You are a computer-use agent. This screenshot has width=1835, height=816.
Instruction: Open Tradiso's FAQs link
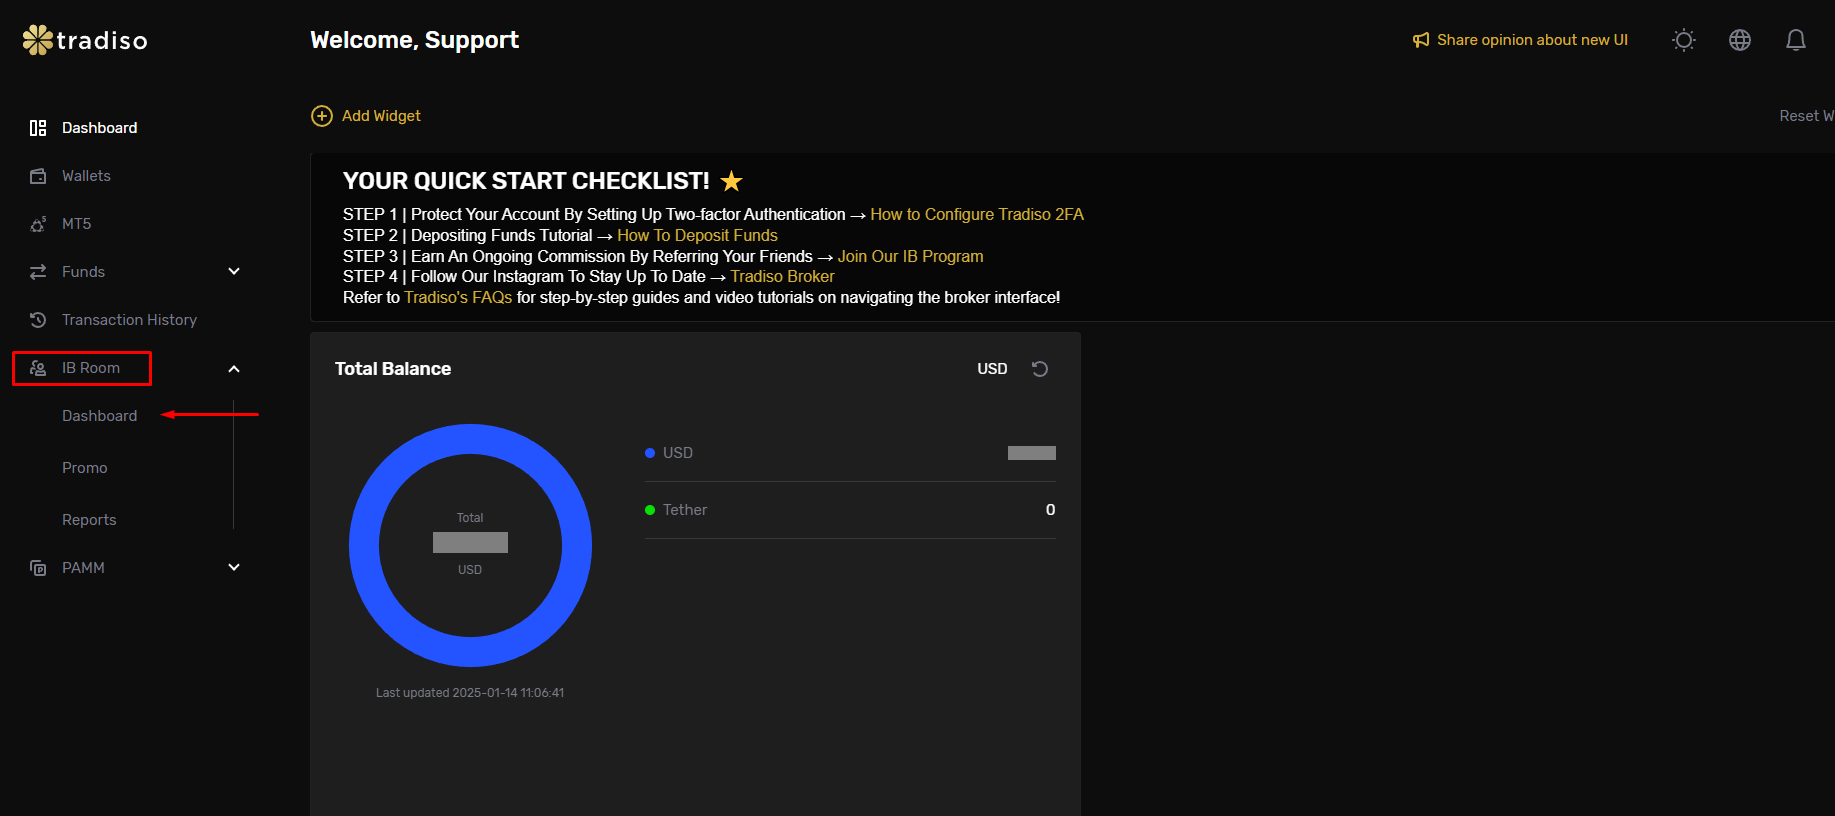458,297
